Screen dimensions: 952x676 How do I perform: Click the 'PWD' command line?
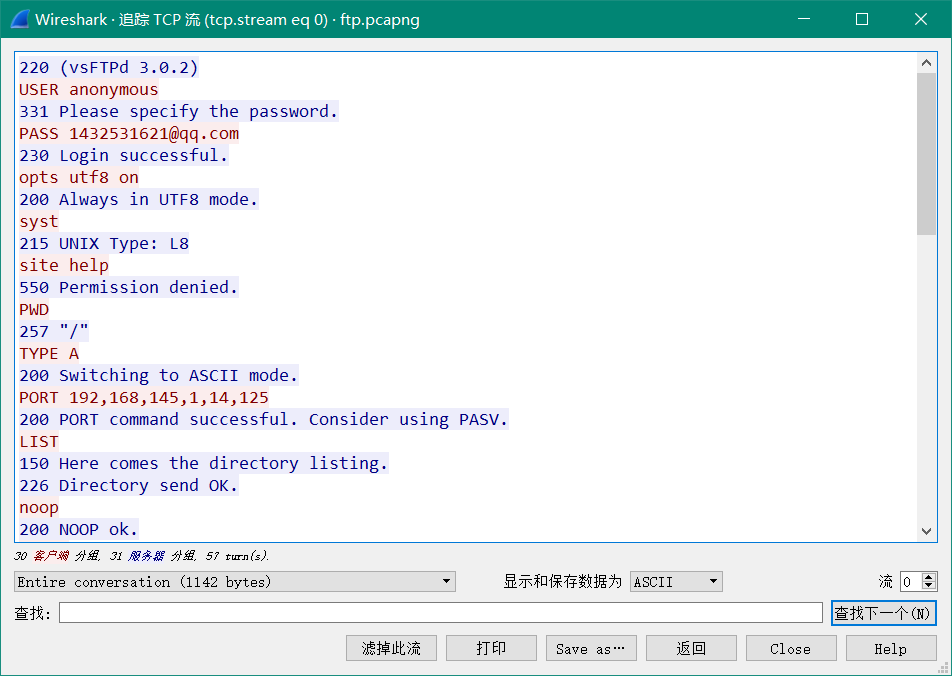(34, 310)
